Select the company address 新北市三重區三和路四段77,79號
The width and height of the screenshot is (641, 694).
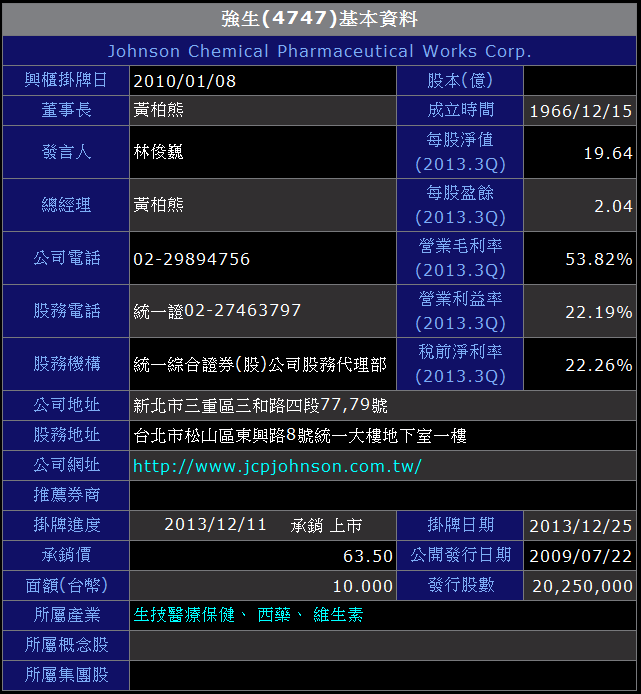(x=261, y=405)
